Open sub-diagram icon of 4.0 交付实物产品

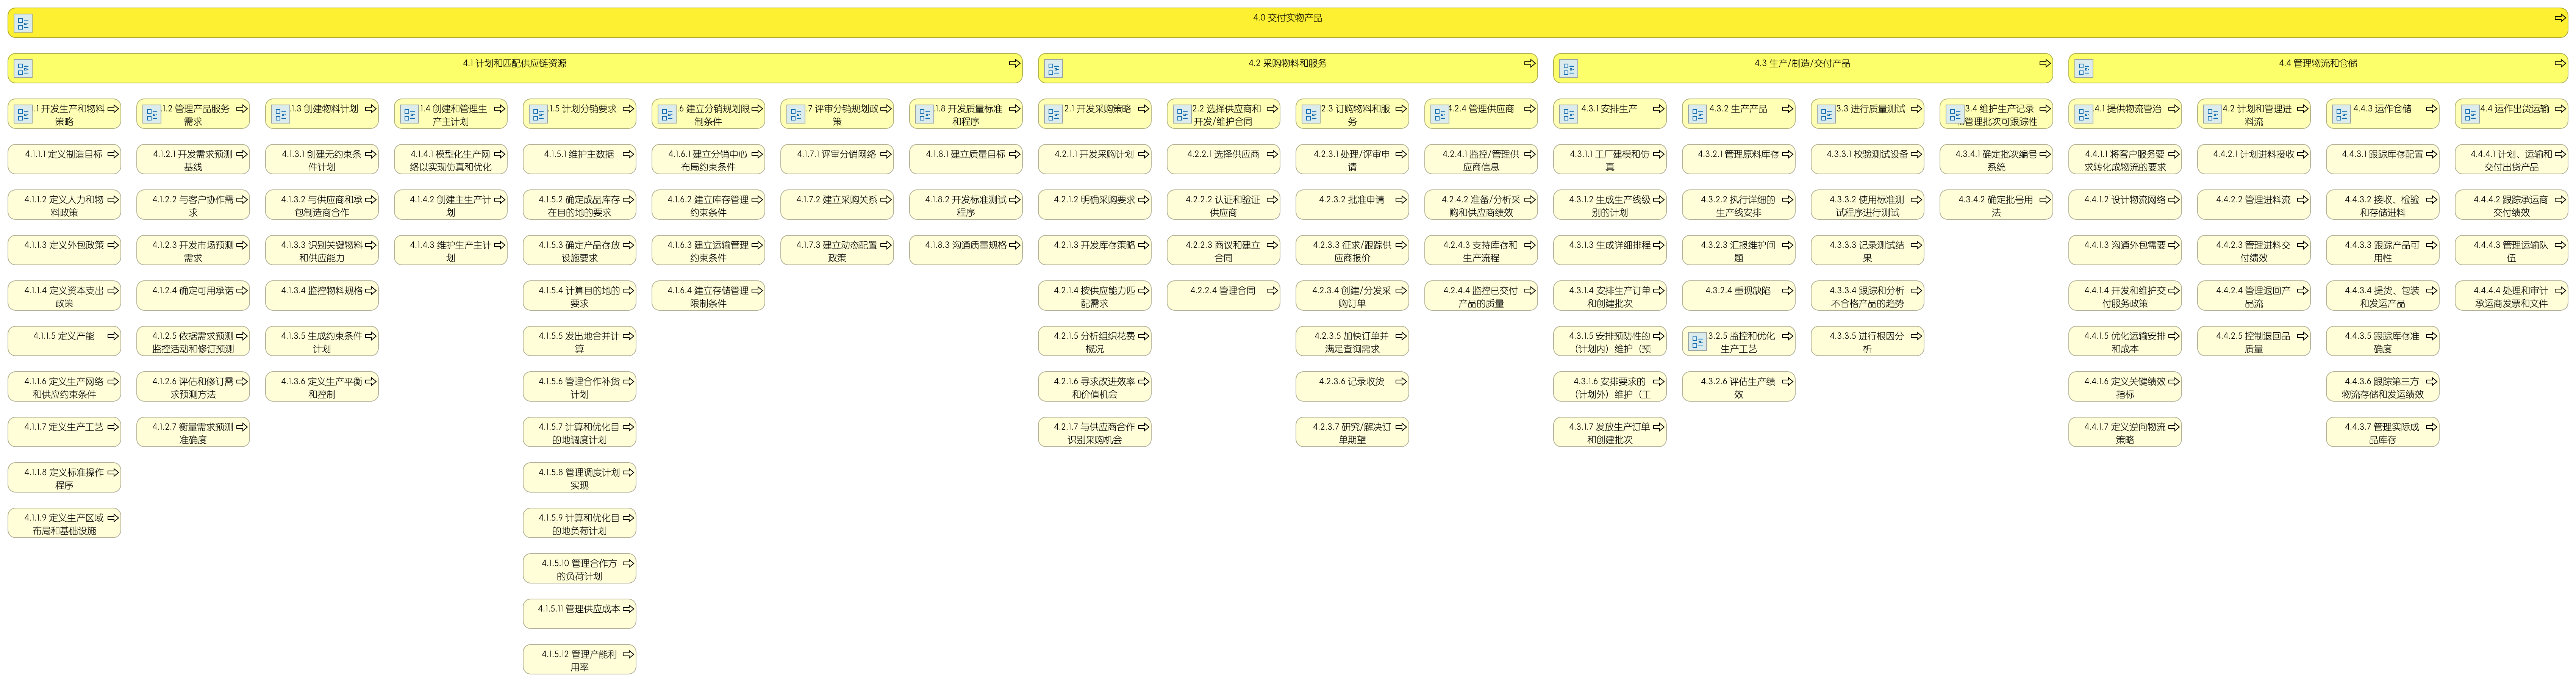24,23
